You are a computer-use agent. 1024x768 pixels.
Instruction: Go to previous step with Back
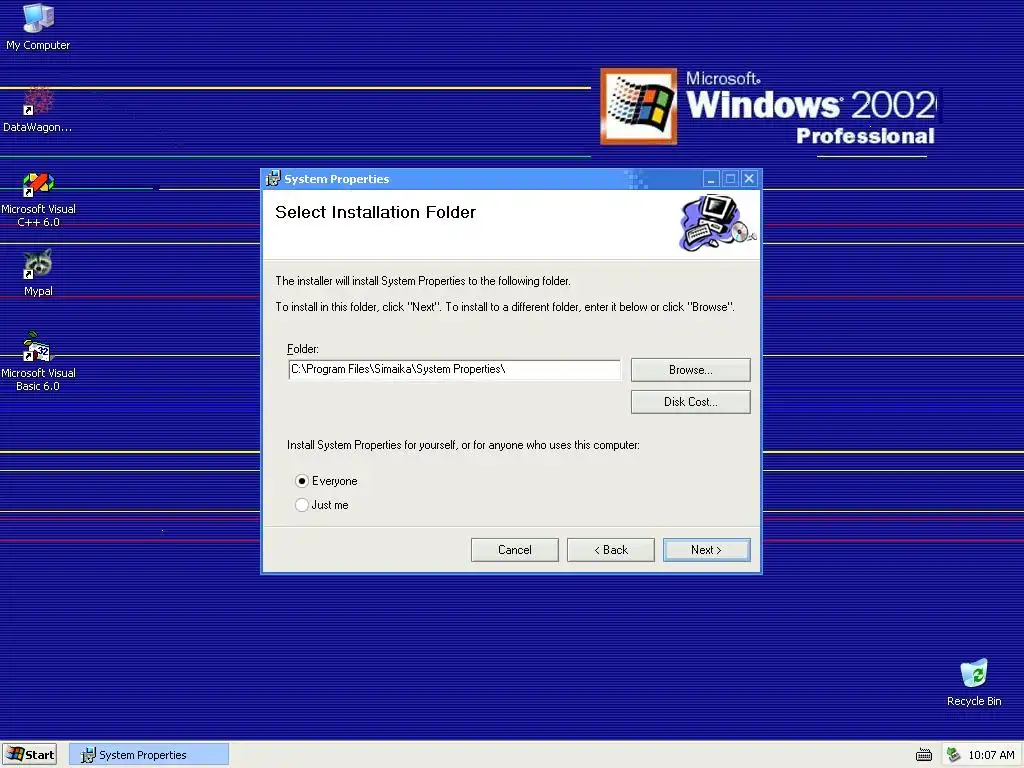[611, 550]
